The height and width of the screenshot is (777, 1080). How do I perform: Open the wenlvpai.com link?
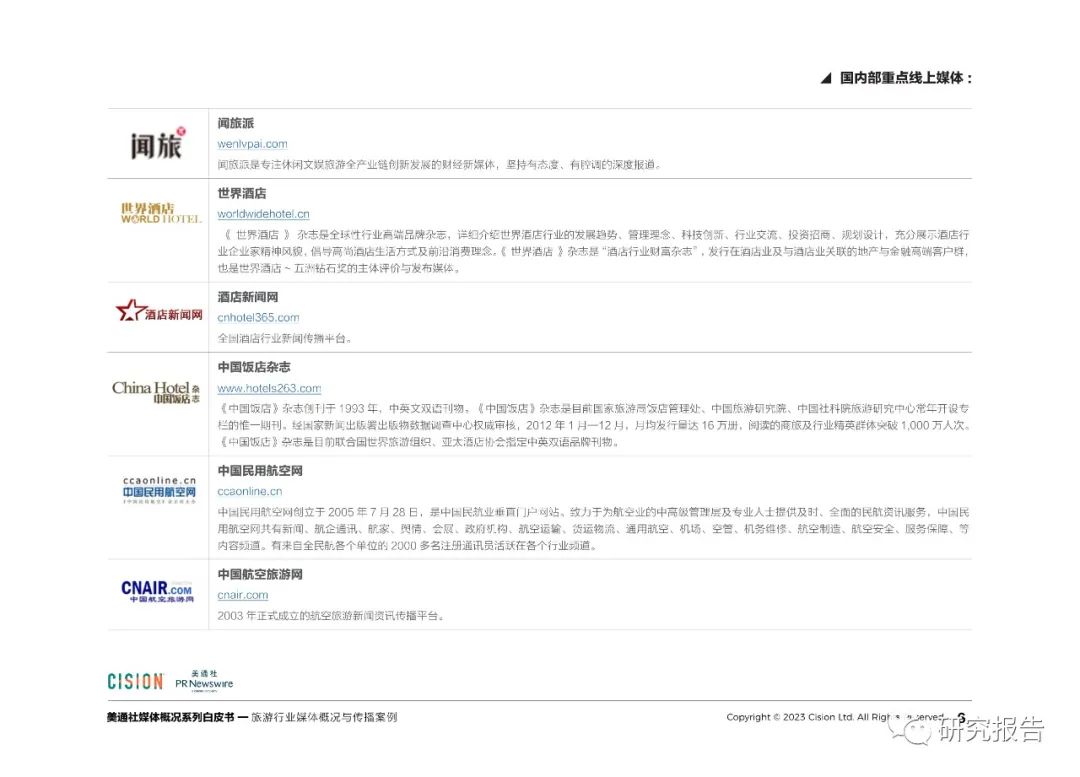pos(252,144)
